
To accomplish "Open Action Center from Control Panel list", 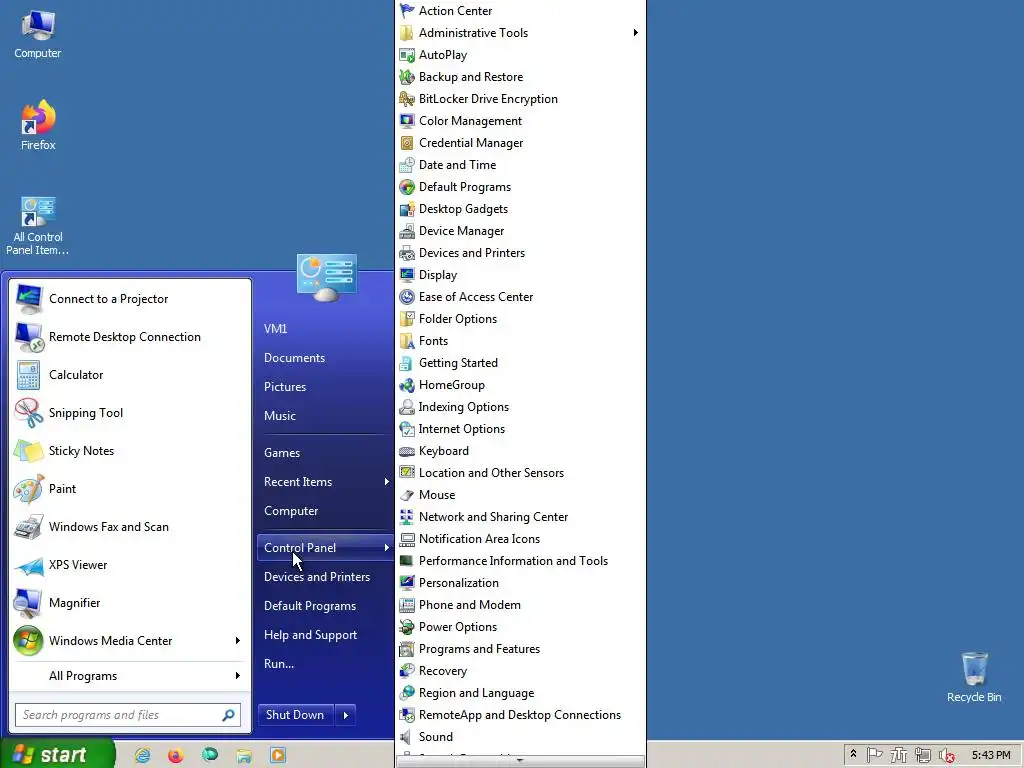I will 455,10.
